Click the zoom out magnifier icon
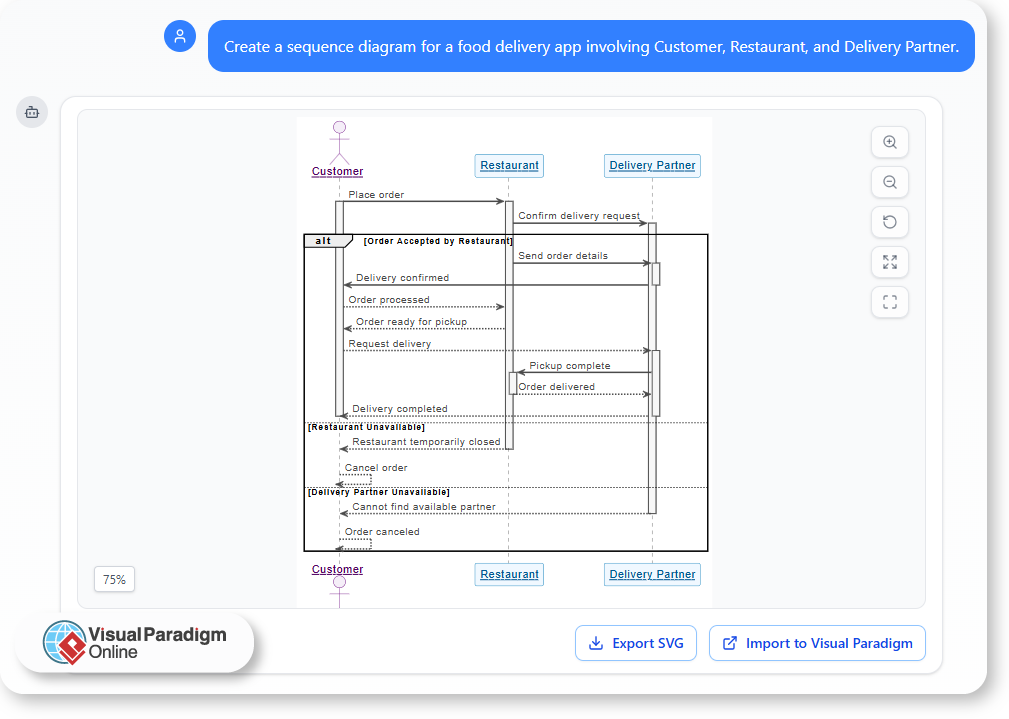 (889, 183)
